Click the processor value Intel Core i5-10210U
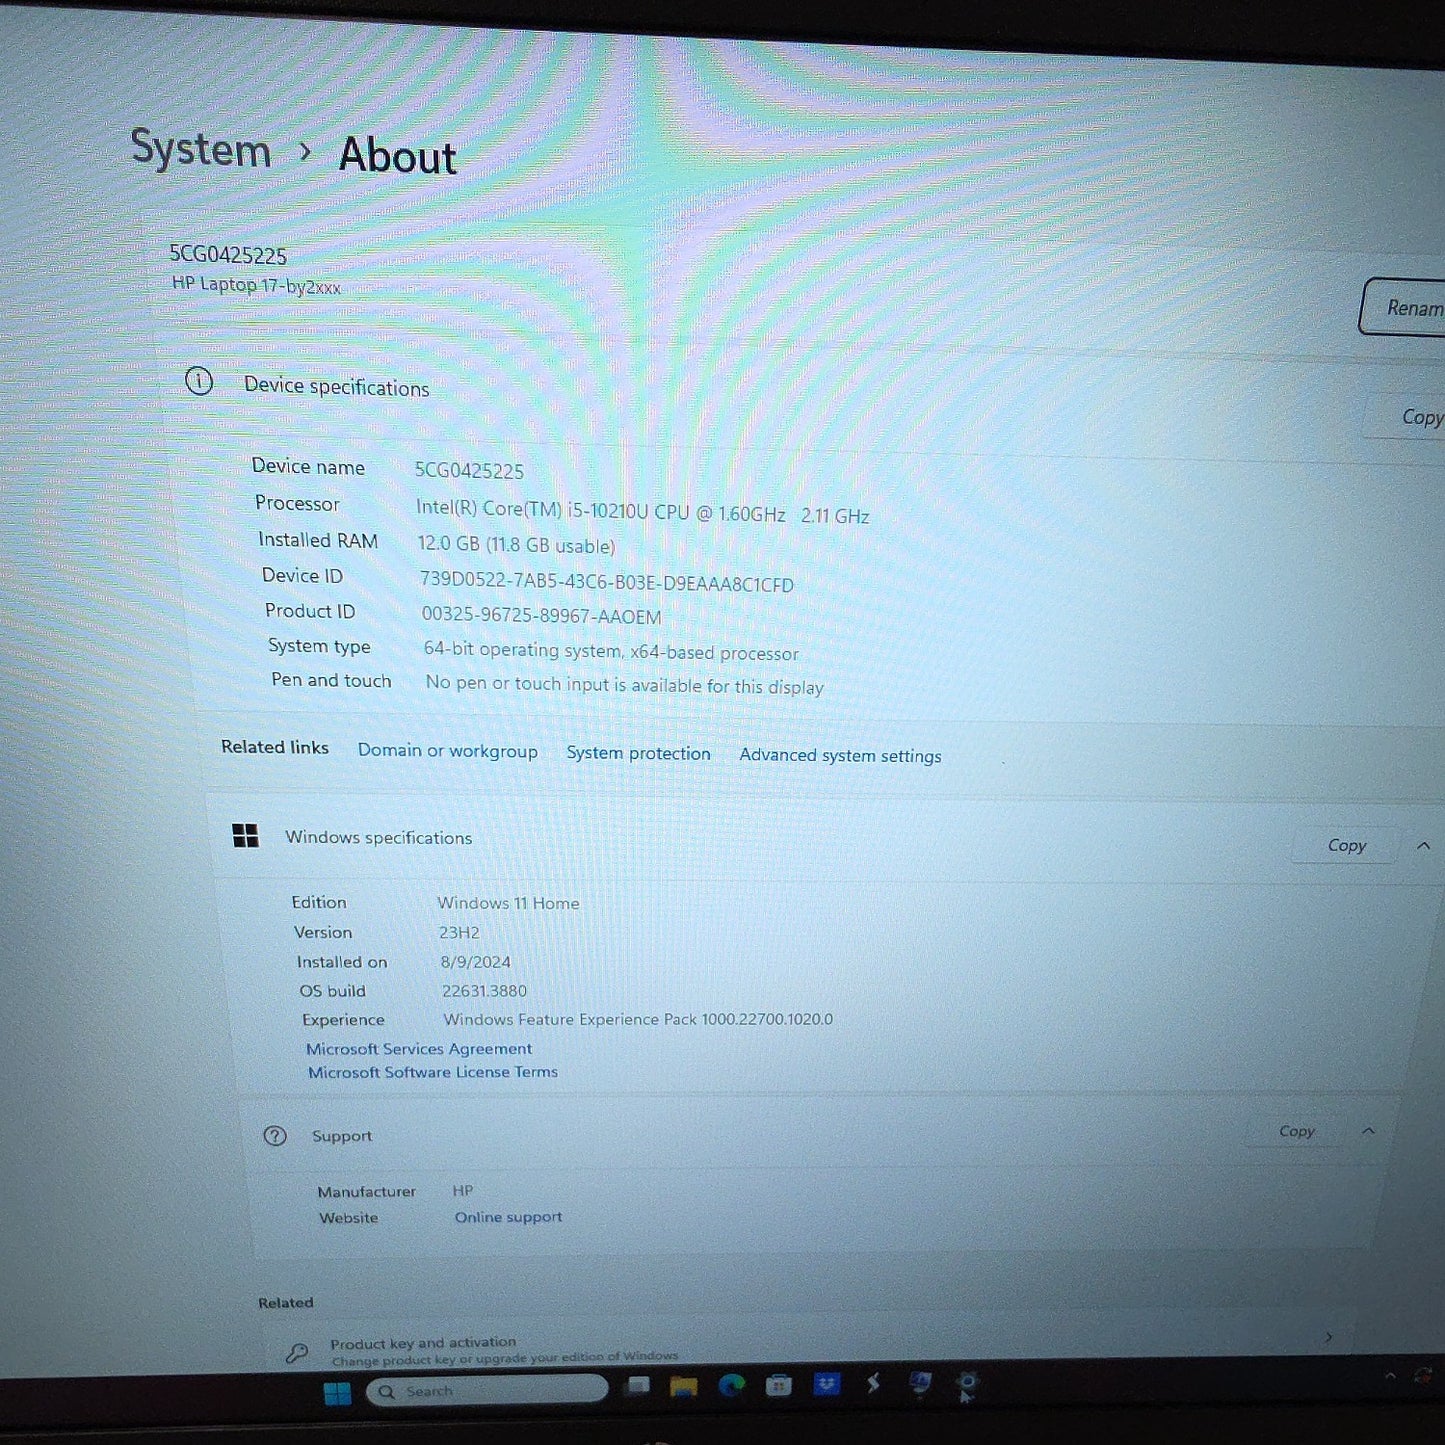Image resolution: width=1445 pixels, height=1445 pixels. point(642,511)
